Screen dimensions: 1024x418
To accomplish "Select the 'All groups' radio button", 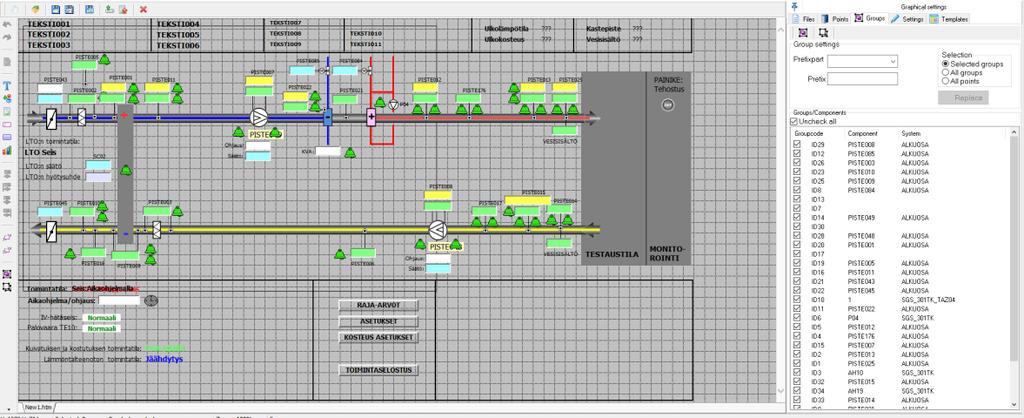I will 945,72.
